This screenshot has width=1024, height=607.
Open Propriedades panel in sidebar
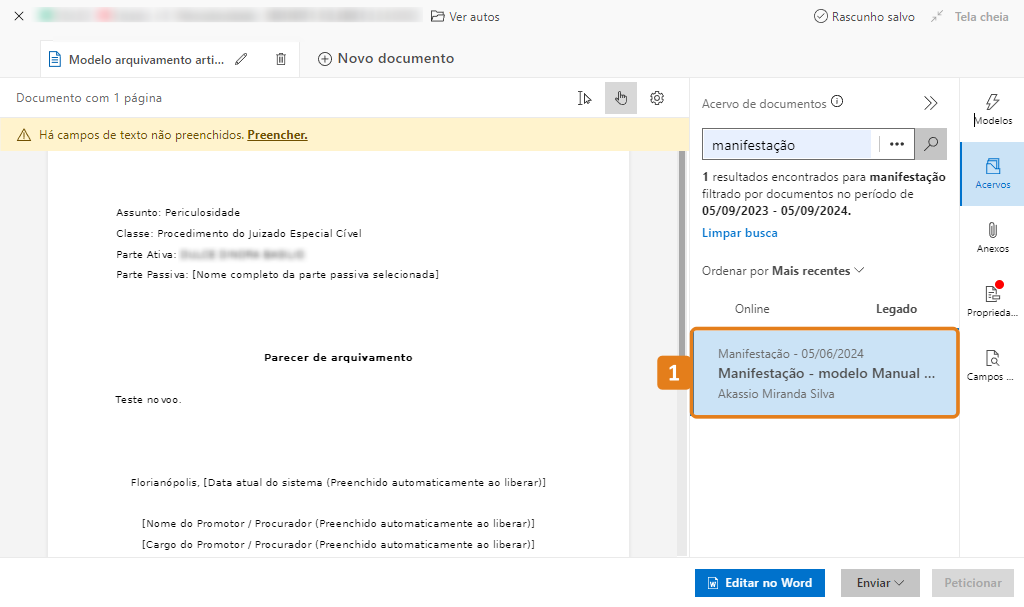(992, 301)
